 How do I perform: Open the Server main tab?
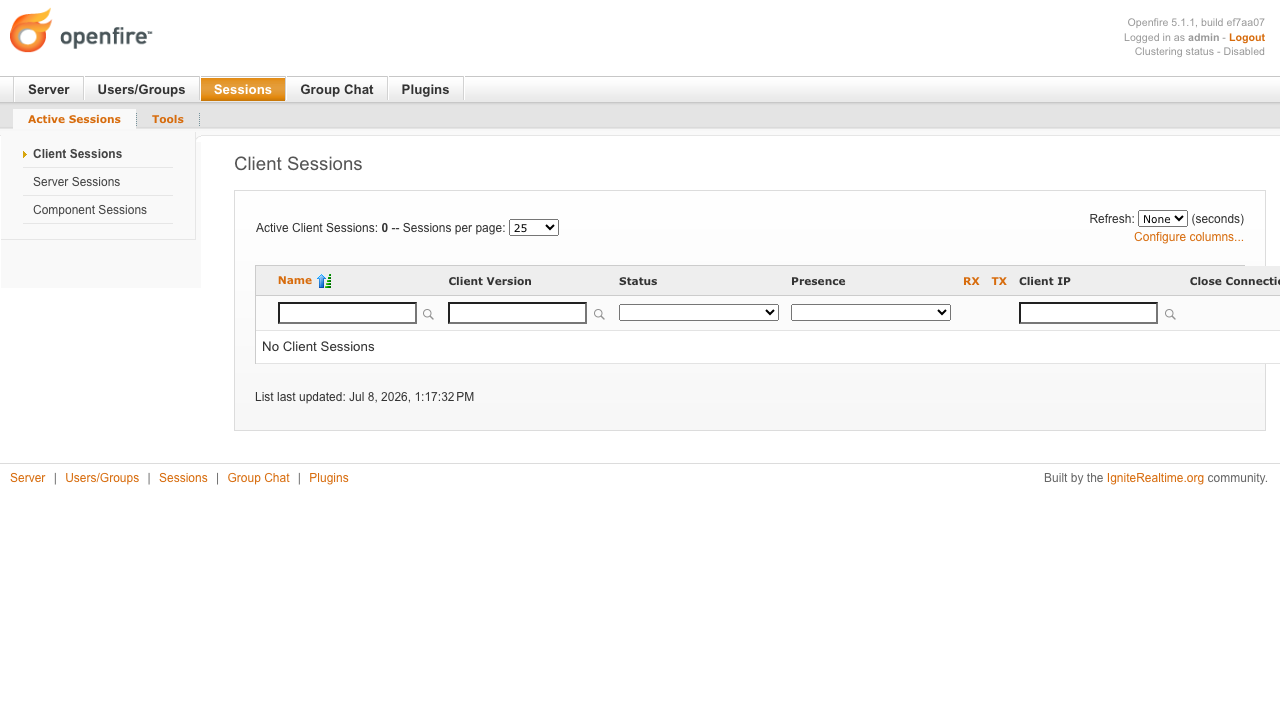(49, 90)
